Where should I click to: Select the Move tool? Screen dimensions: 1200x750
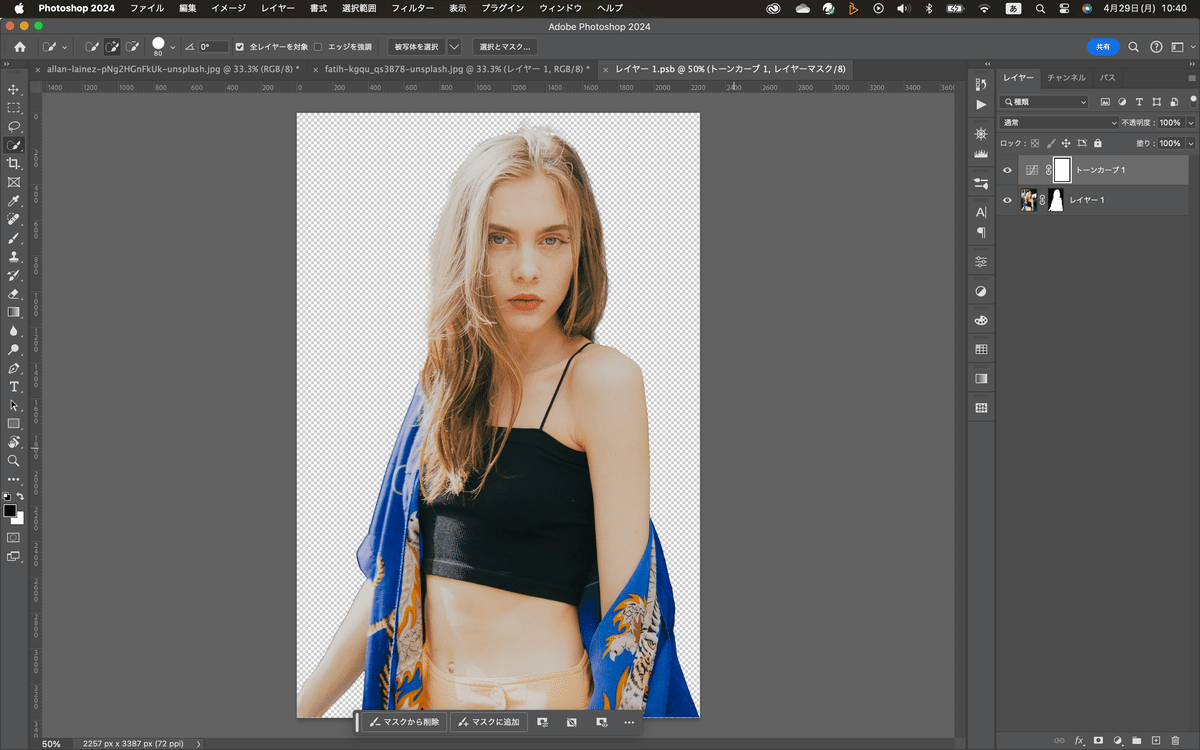pos(14,90)
